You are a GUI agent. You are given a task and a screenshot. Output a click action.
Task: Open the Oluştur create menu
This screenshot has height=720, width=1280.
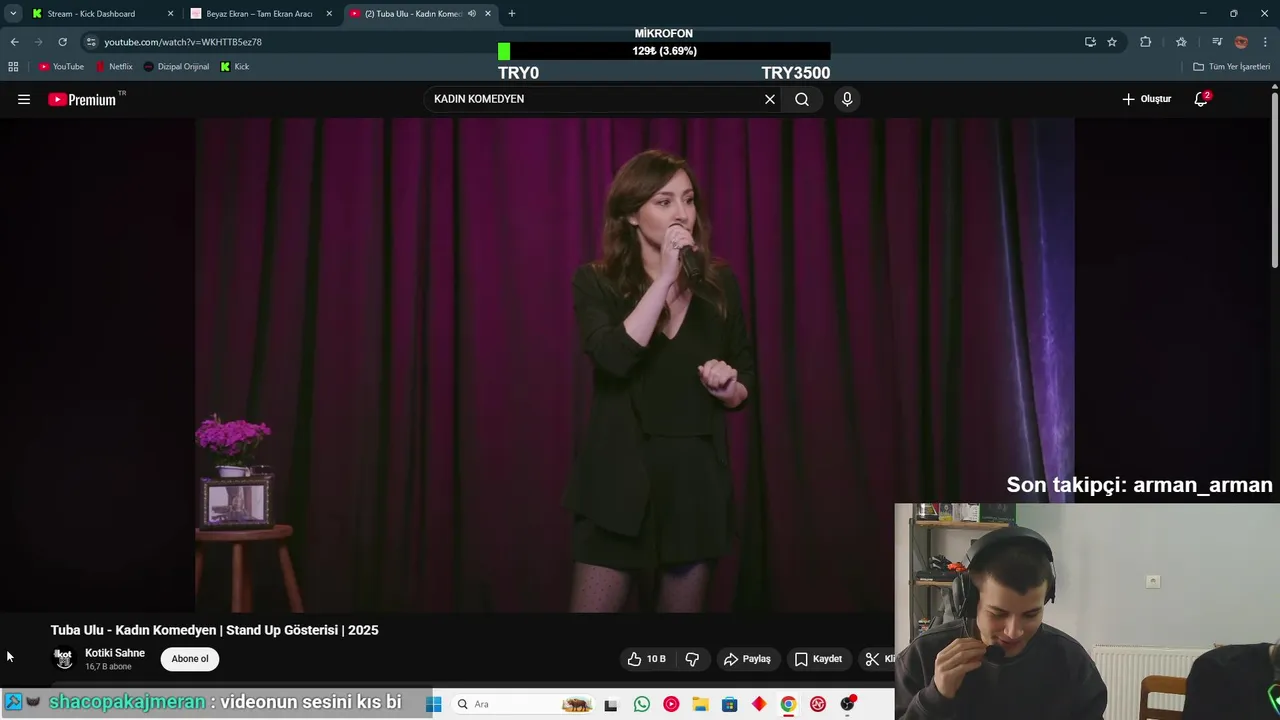click(1146, 99)
